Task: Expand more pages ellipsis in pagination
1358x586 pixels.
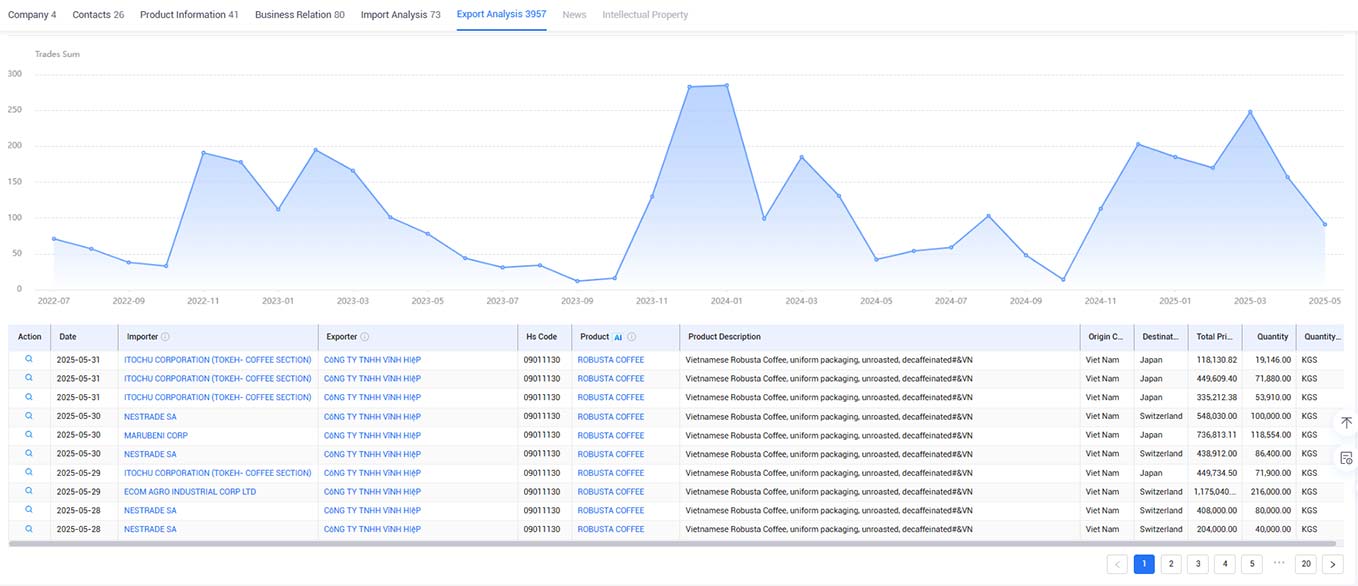Action: [x=1279, y=563]
